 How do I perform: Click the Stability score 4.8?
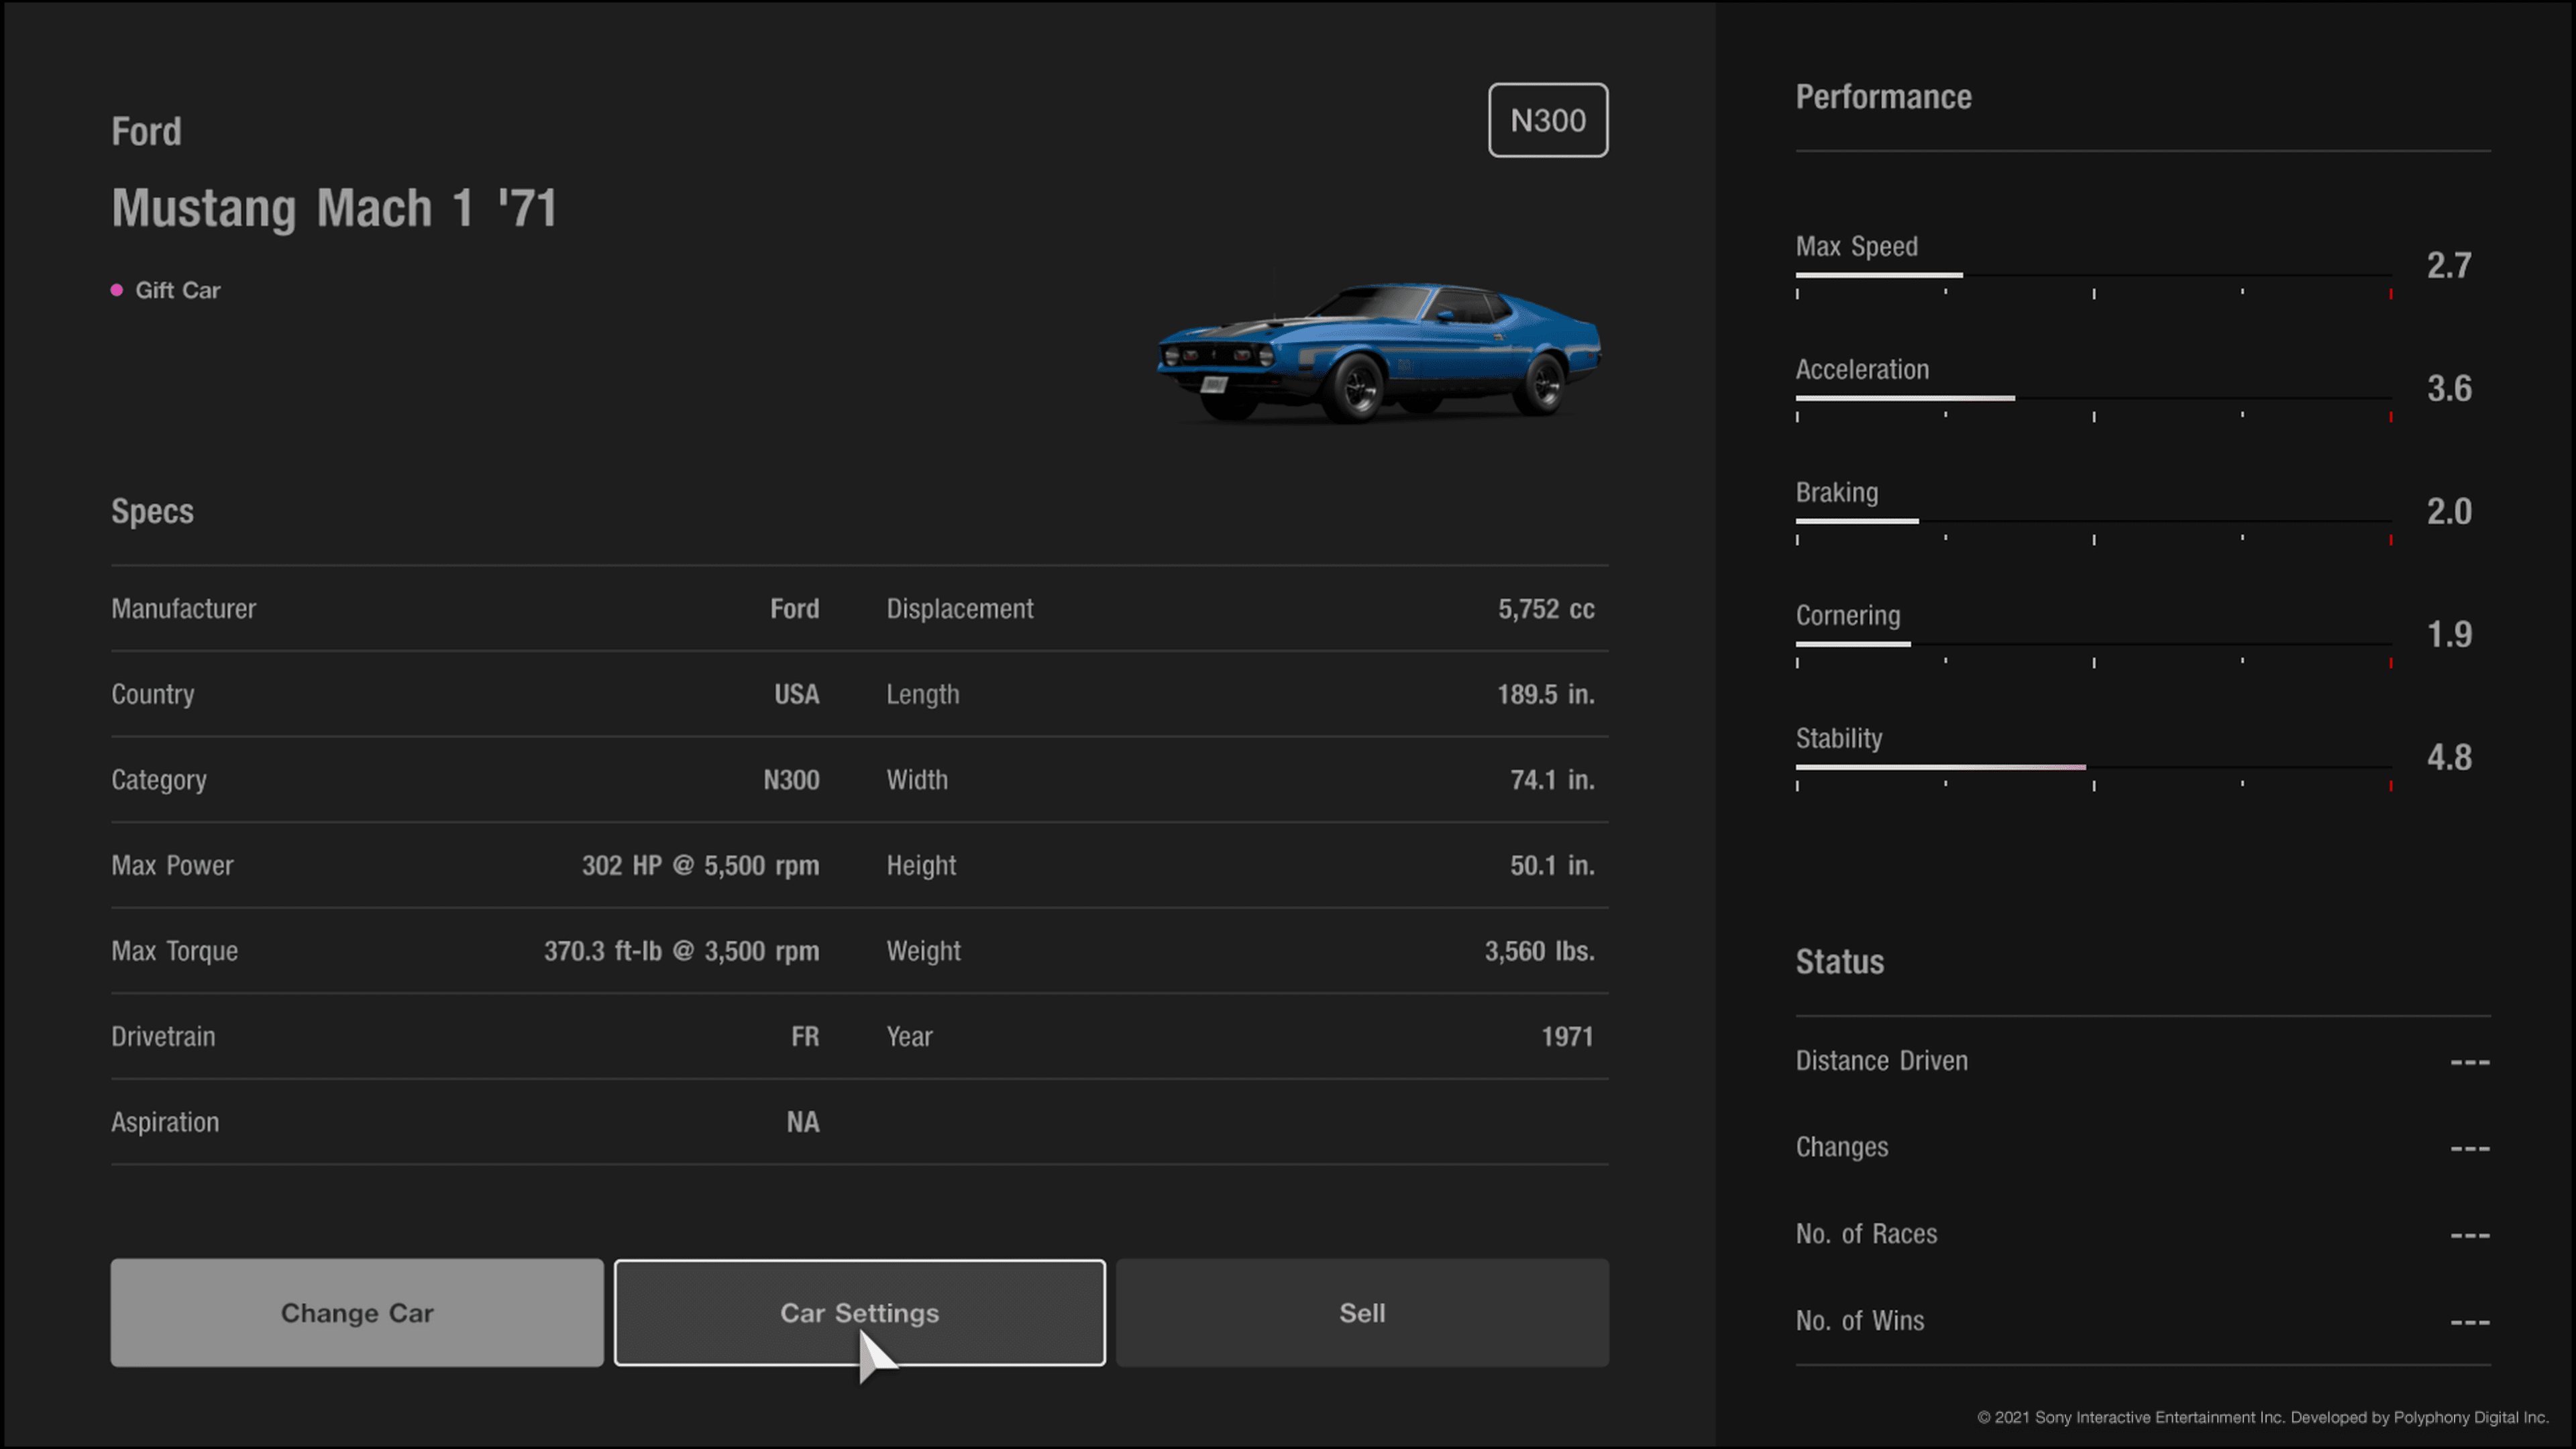click(2449, 757)
